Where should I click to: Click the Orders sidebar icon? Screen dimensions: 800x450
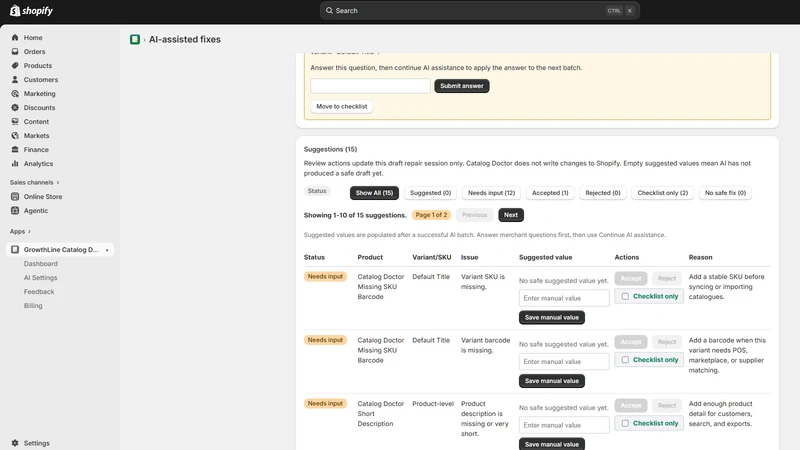point(15,52)
